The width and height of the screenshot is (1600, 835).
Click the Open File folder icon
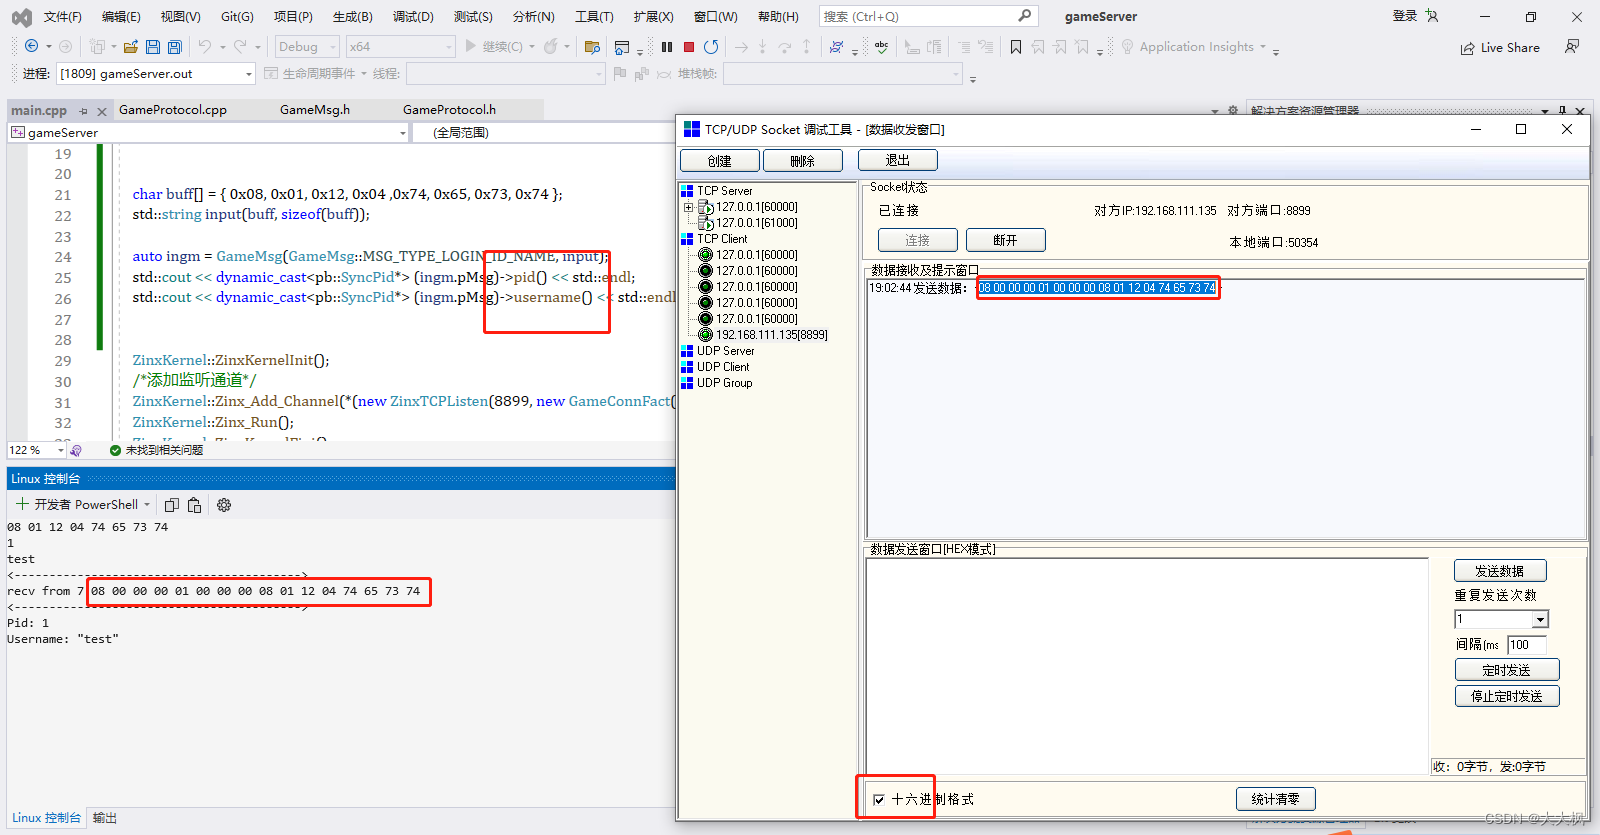pyautogui.click(x=131, y=46)
